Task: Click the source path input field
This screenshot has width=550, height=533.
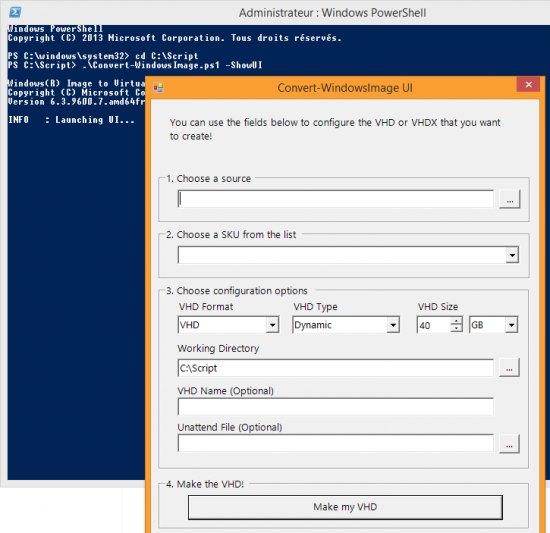Action: coord(335,199)
